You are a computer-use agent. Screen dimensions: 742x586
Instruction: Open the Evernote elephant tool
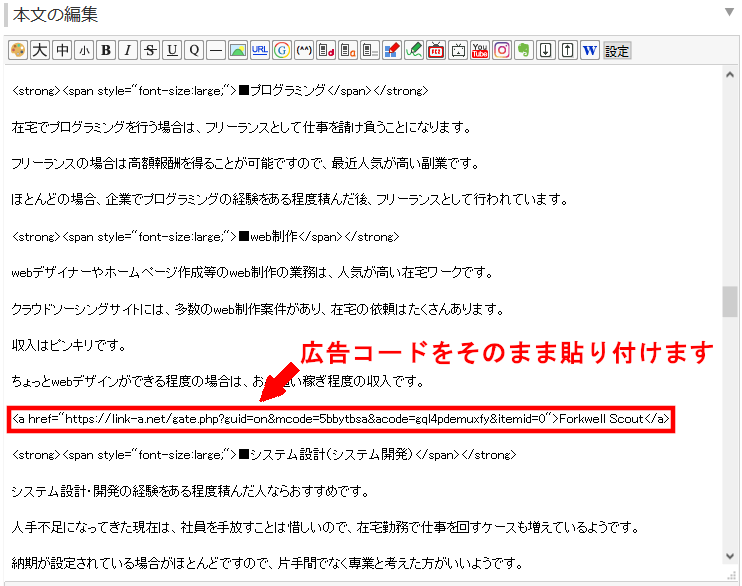(524, 50)
